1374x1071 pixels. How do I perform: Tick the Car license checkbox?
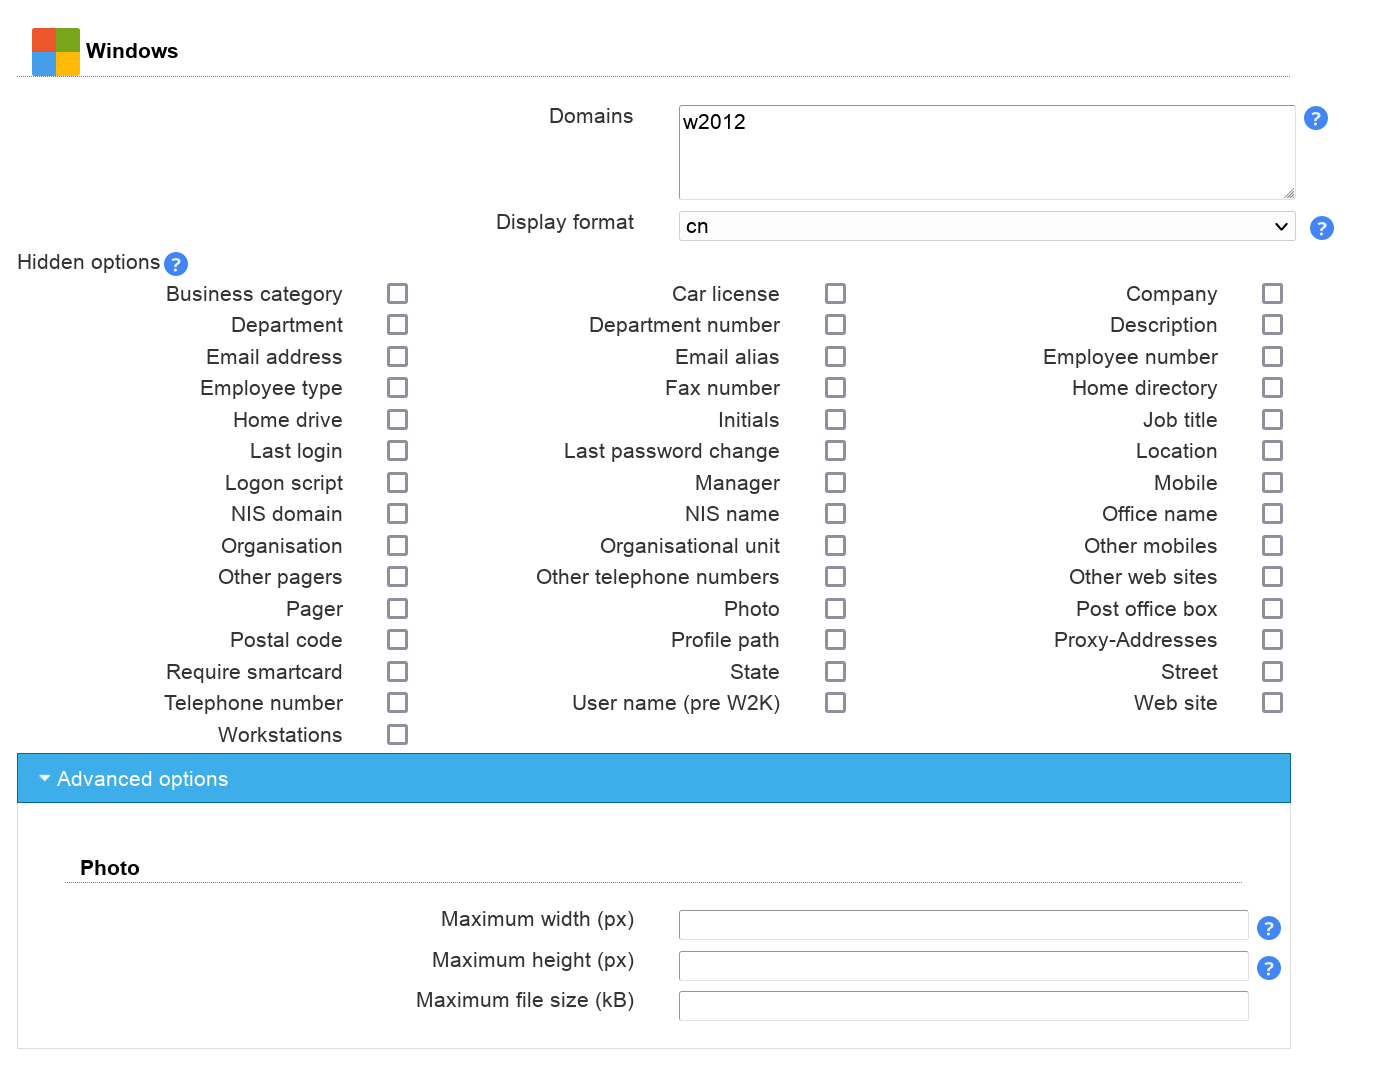835,294
